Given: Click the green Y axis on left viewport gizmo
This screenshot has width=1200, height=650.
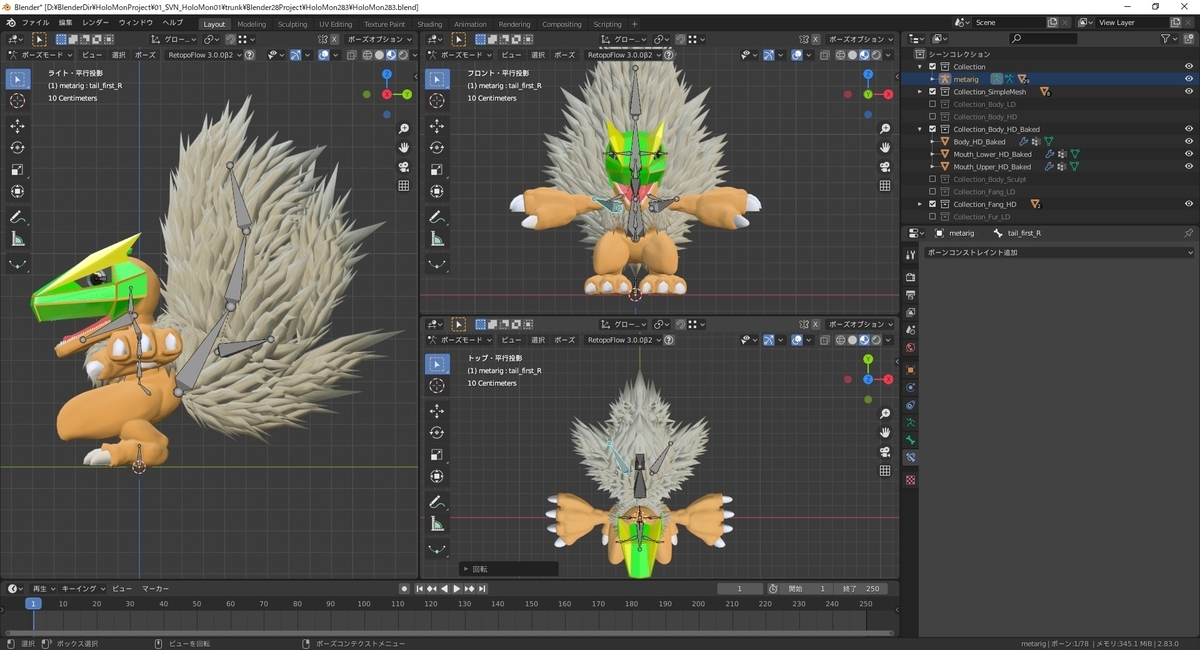Looking at the screenshot, I should (408, 94).
